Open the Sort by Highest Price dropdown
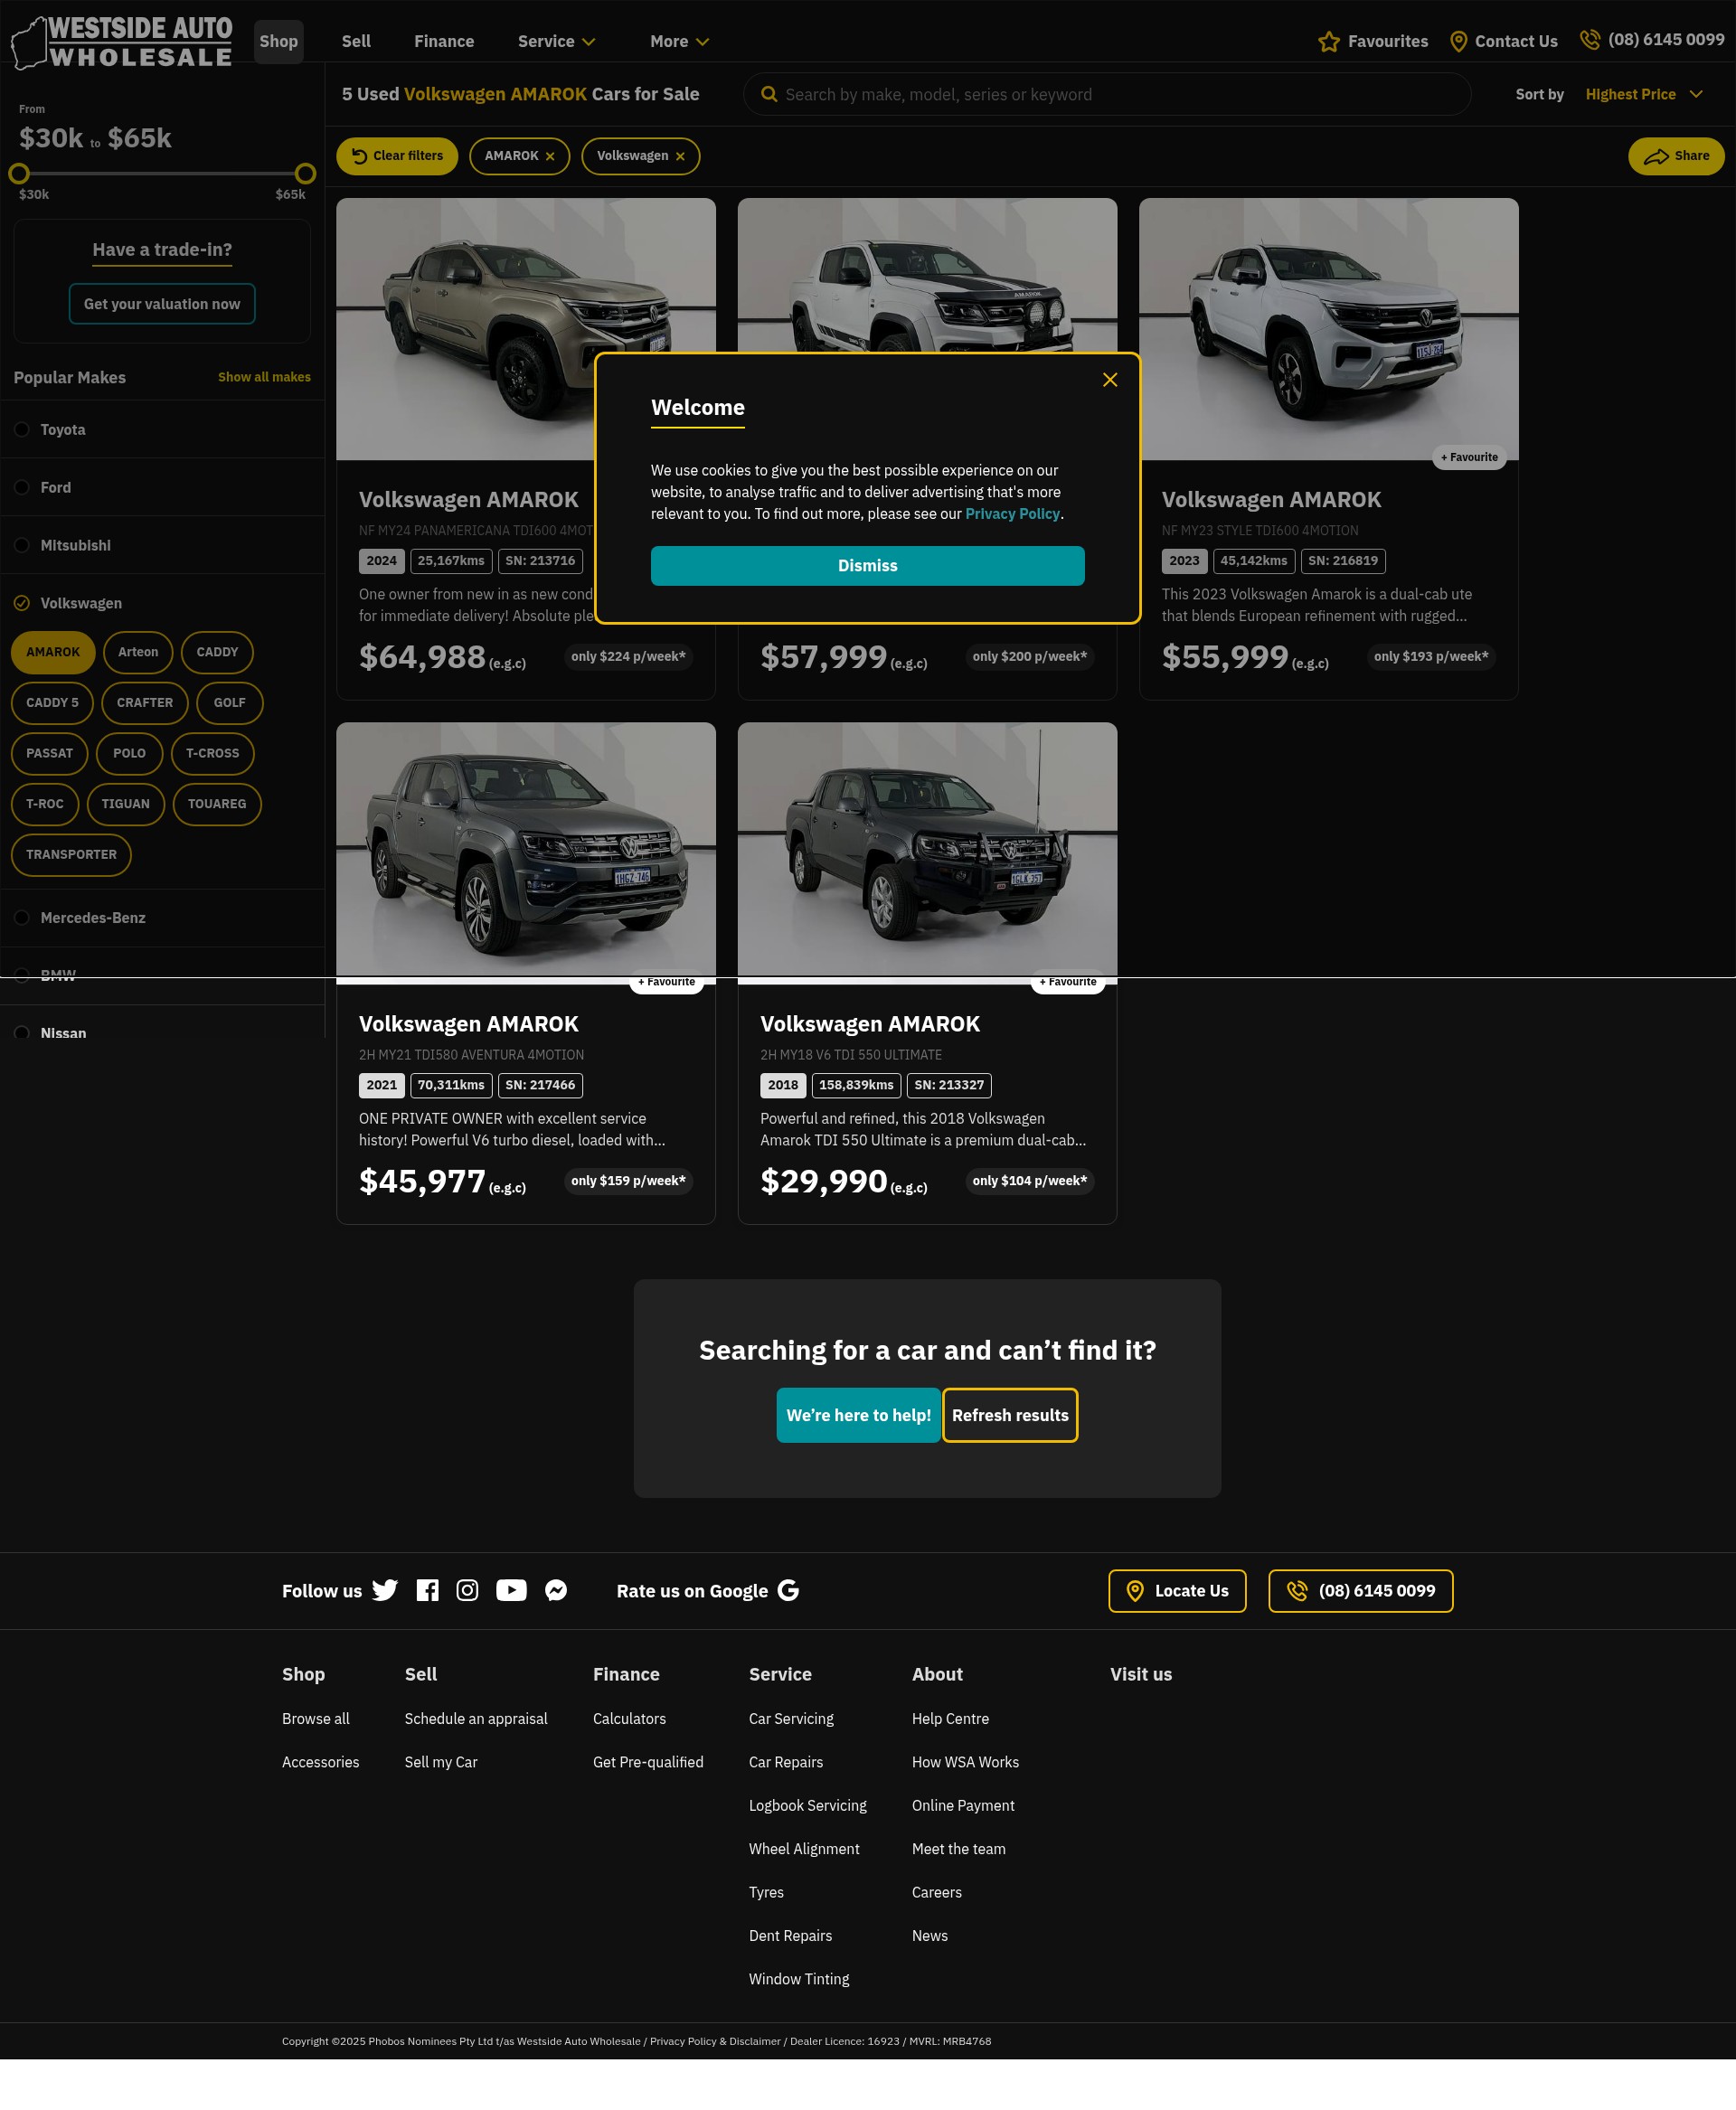The width and height of the screenshot is (1736, 2110). point(1643,94)
